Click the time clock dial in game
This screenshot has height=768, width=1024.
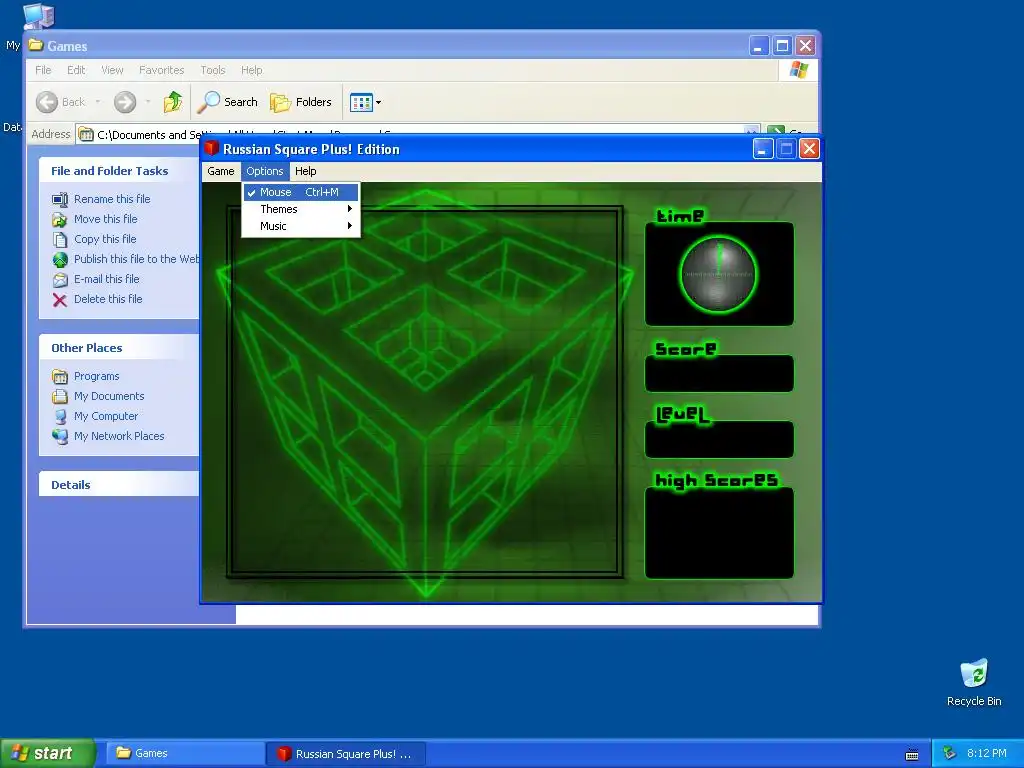point(718,274)
